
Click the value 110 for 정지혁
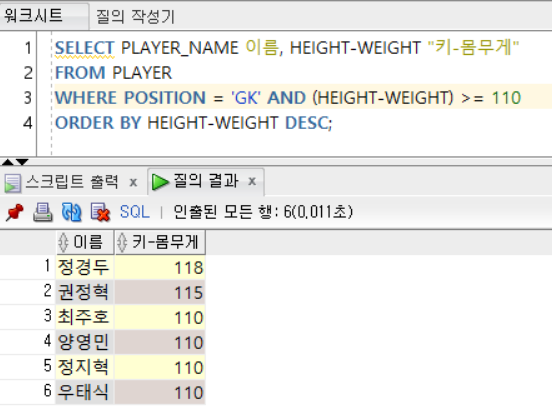point(160,367)
